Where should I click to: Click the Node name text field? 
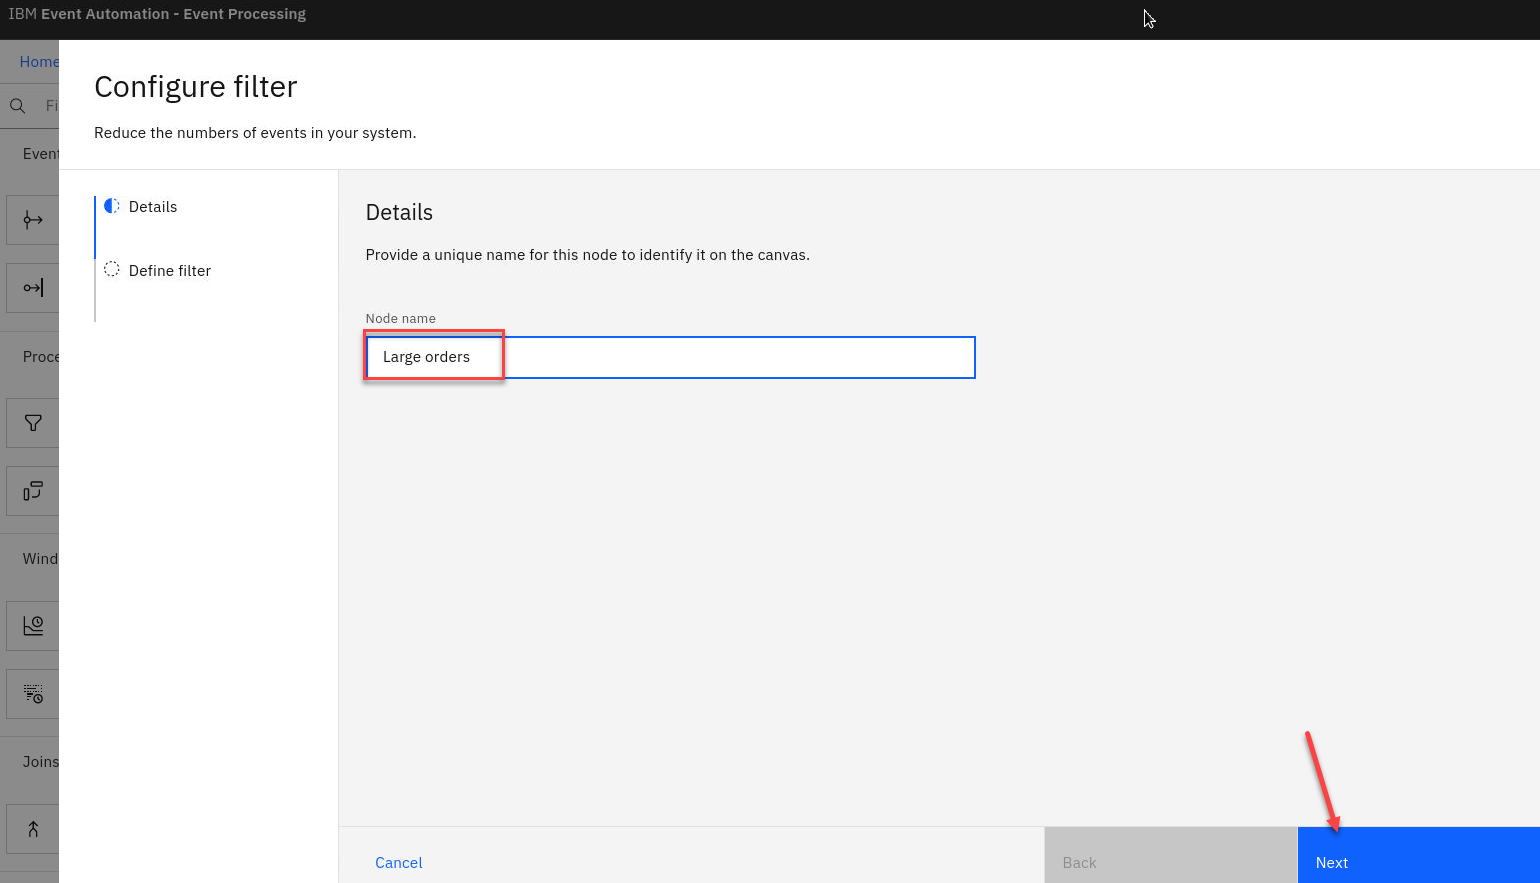(670, 358)
